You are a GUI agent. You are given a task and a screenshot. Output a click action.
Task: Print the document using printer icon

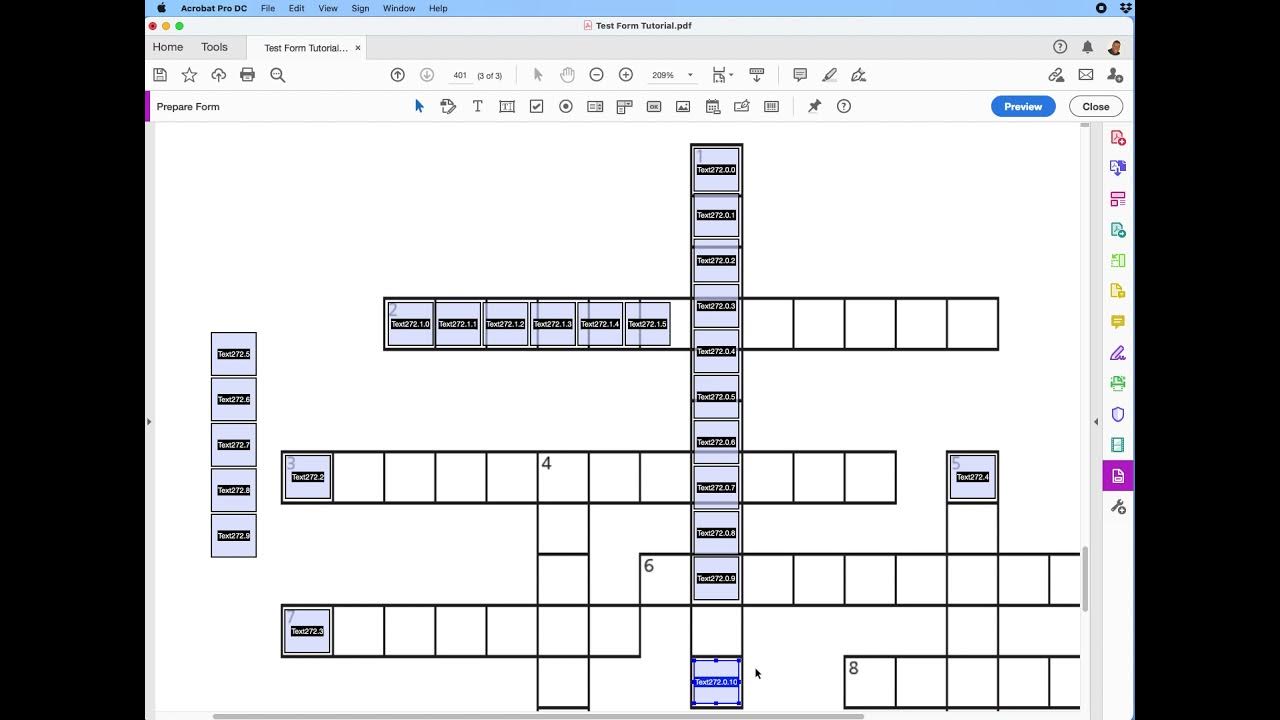click(x=248, y=75)
